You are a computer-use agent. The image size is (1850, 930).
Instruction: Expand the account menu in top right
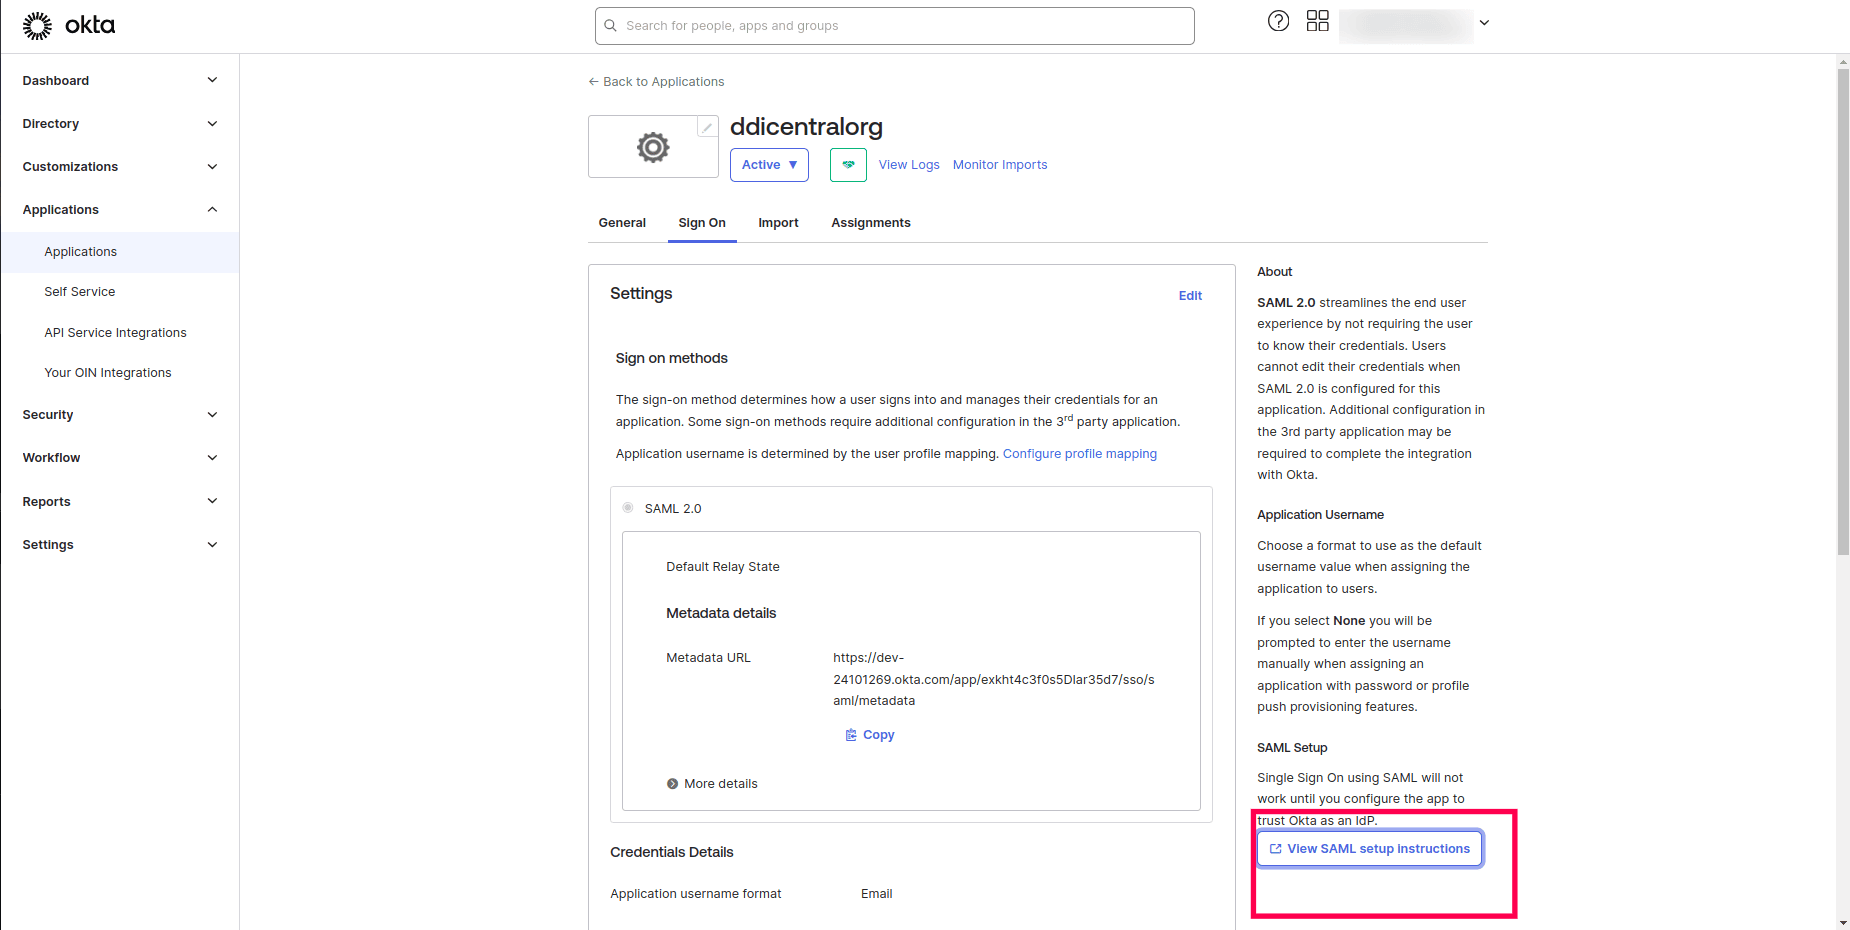coord(1484,22)
